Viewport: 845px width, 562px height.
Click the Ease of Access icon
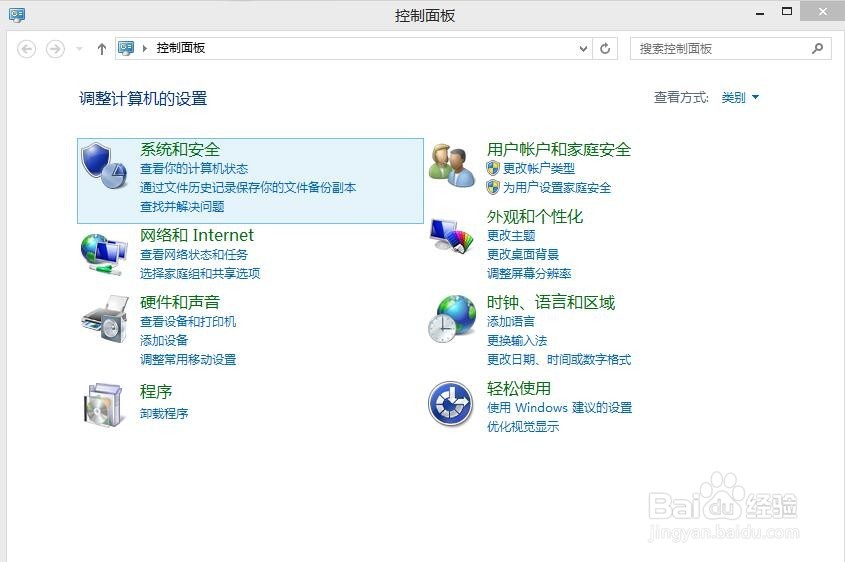pos(451,404)
